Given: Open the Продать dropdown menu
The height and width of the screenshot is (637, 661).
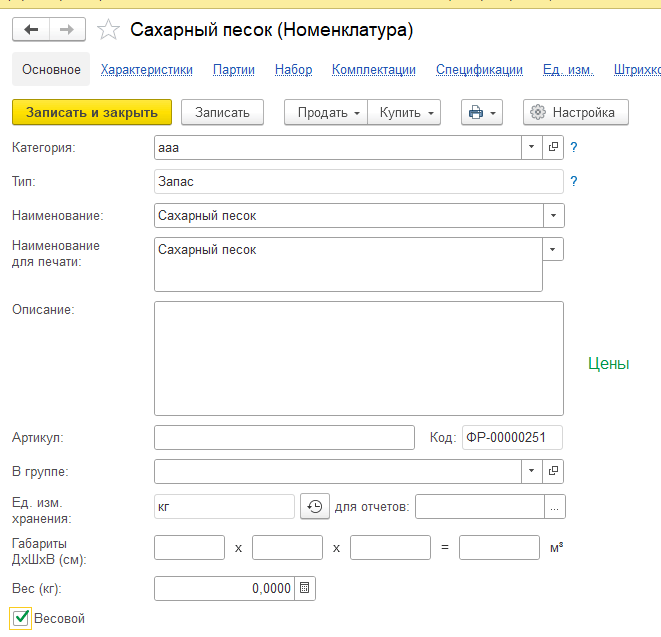Looking at the screenshot, I should pyautogui.click(x=327, y=112).
